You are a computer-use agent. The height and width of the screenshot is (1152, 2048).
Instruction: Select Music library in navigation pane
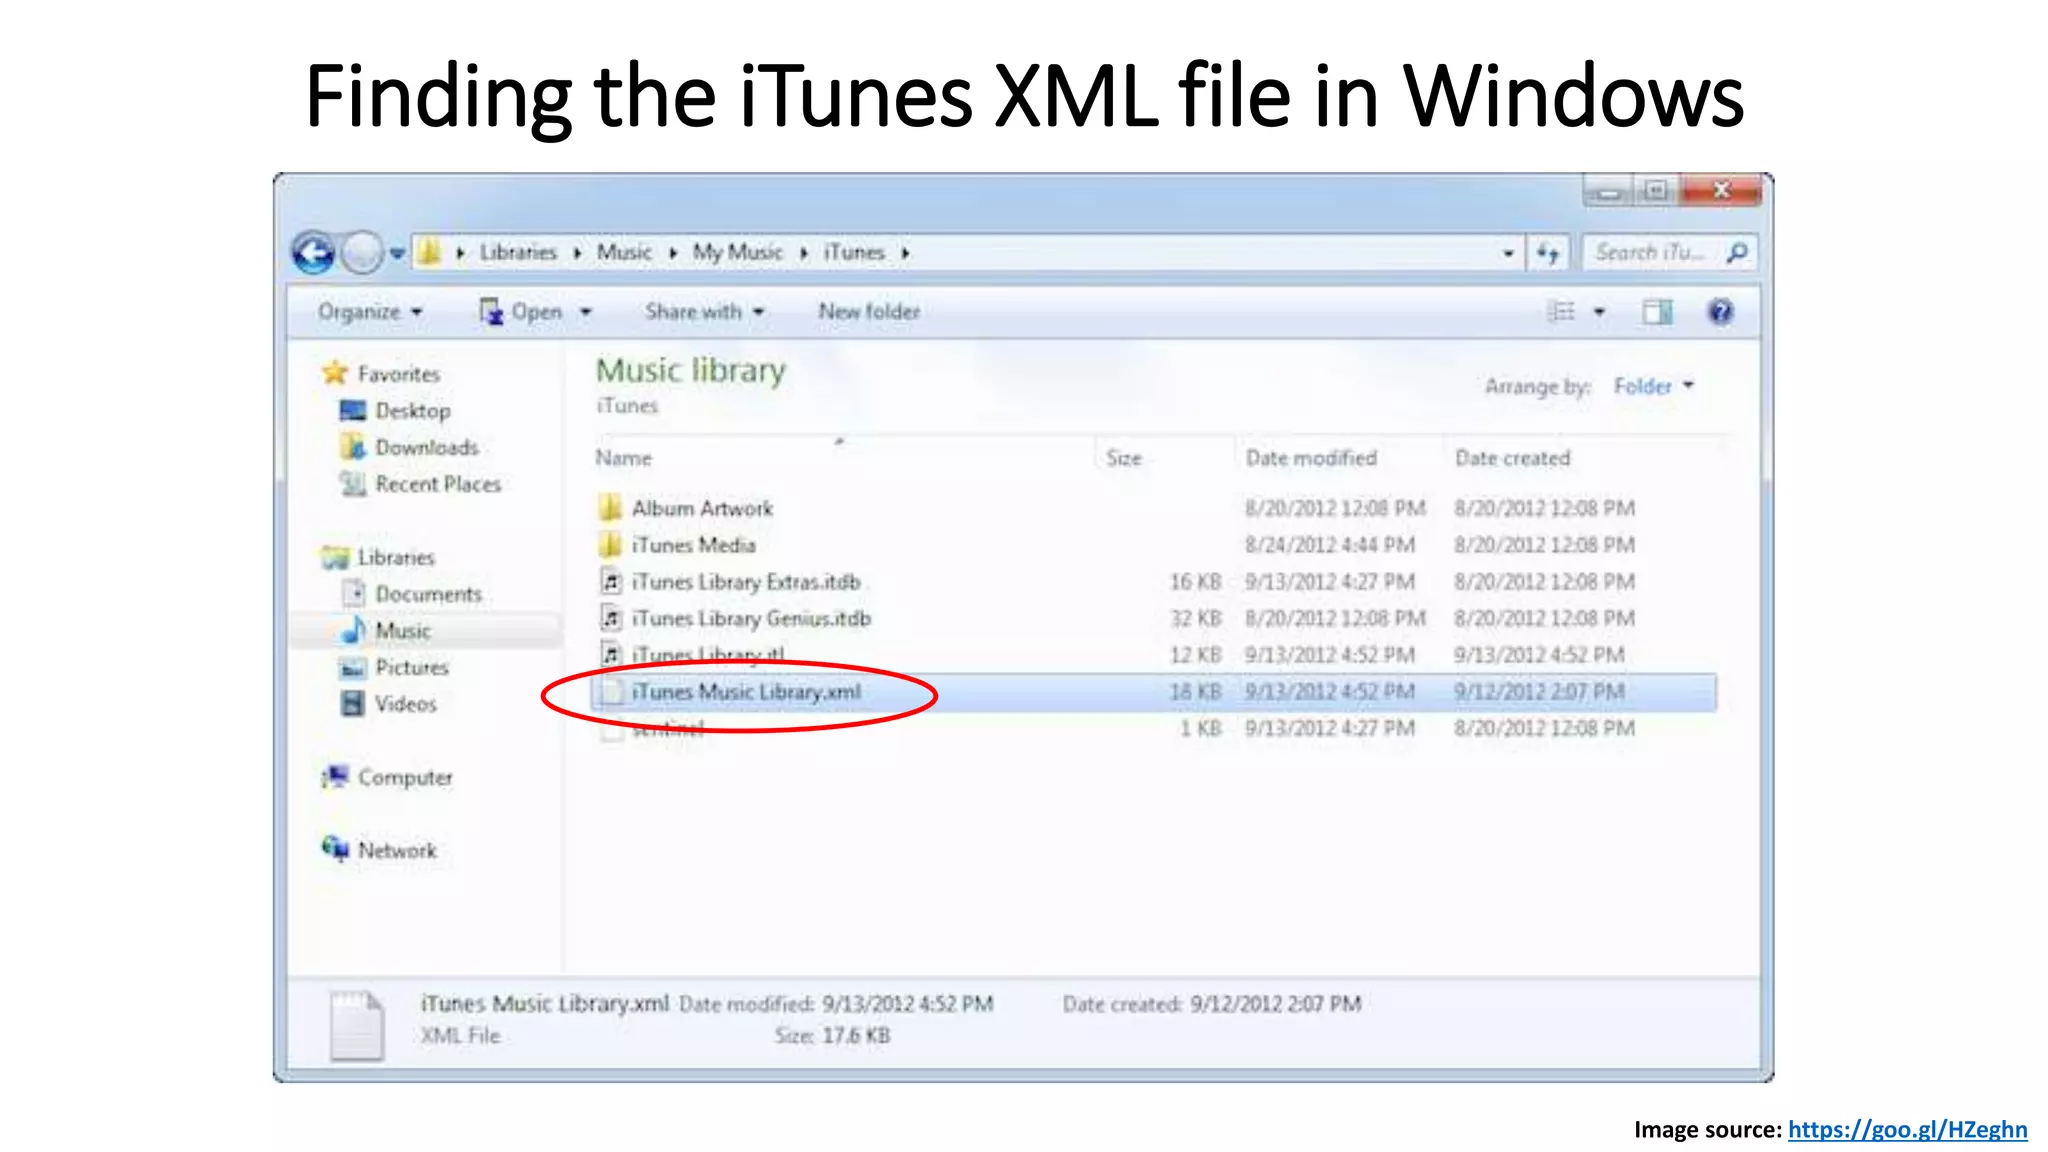point(403,631)
